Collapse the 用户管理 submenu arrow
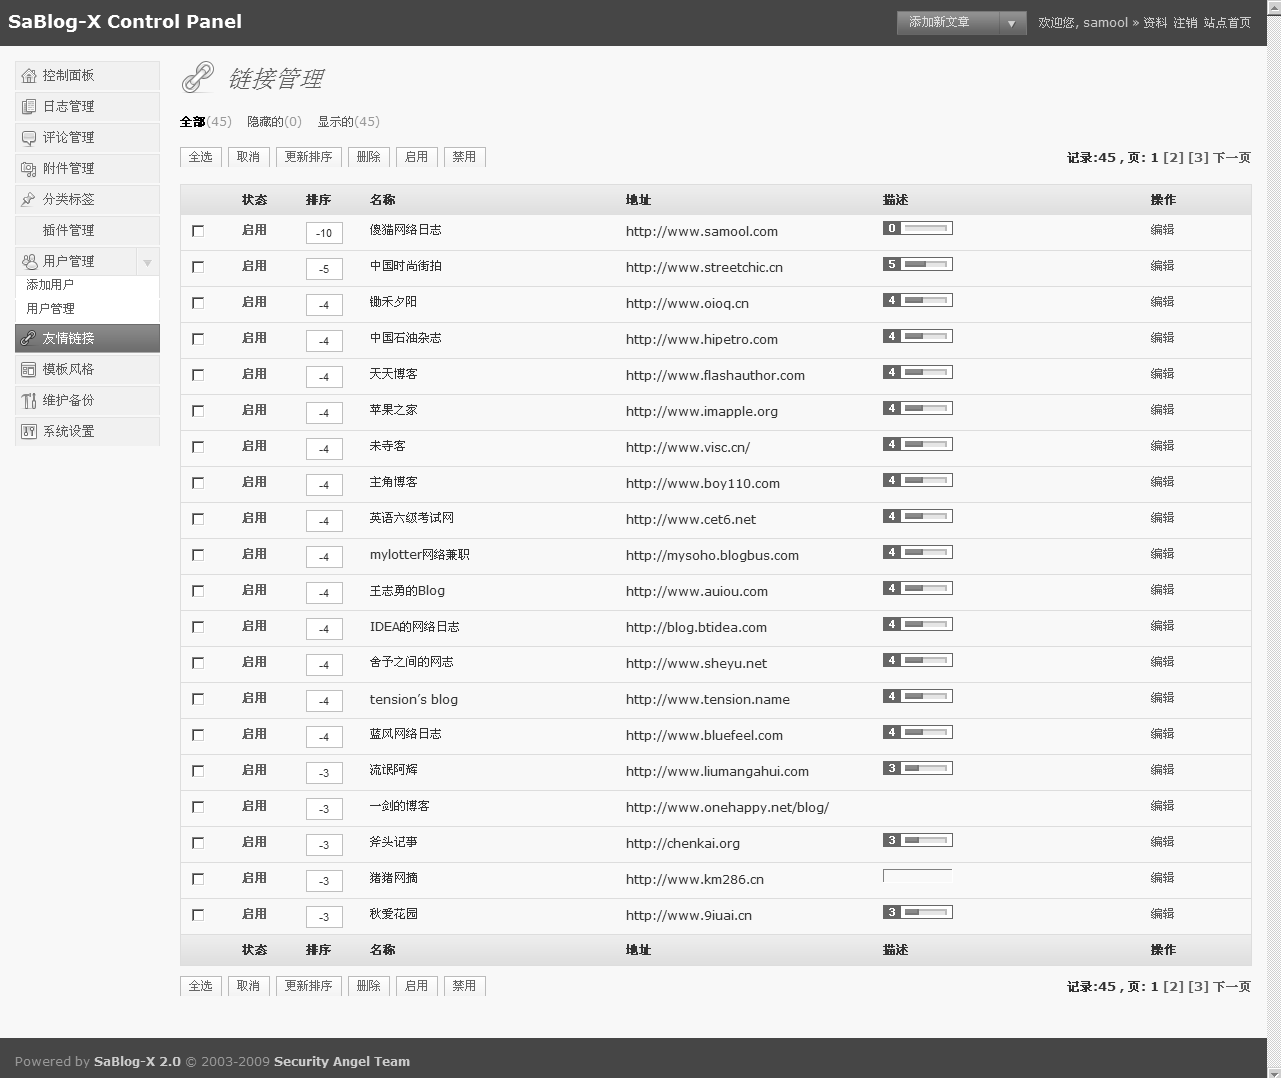This screenshot has width=1281, height=1078. 147,262
